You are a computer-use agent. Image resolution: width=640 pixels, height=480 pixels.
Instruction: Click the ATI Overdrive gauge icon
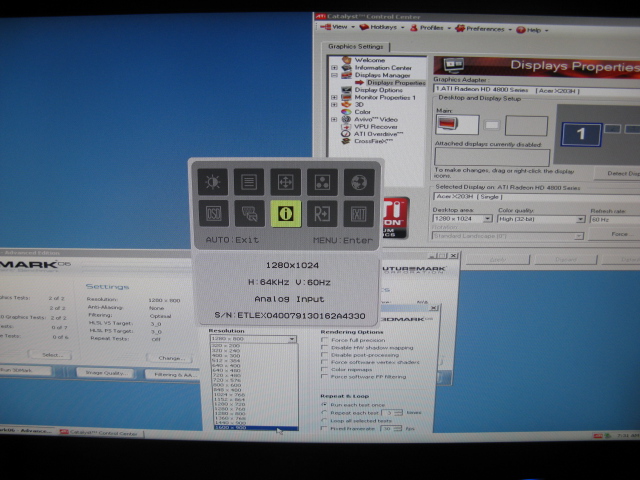(347, 134)
